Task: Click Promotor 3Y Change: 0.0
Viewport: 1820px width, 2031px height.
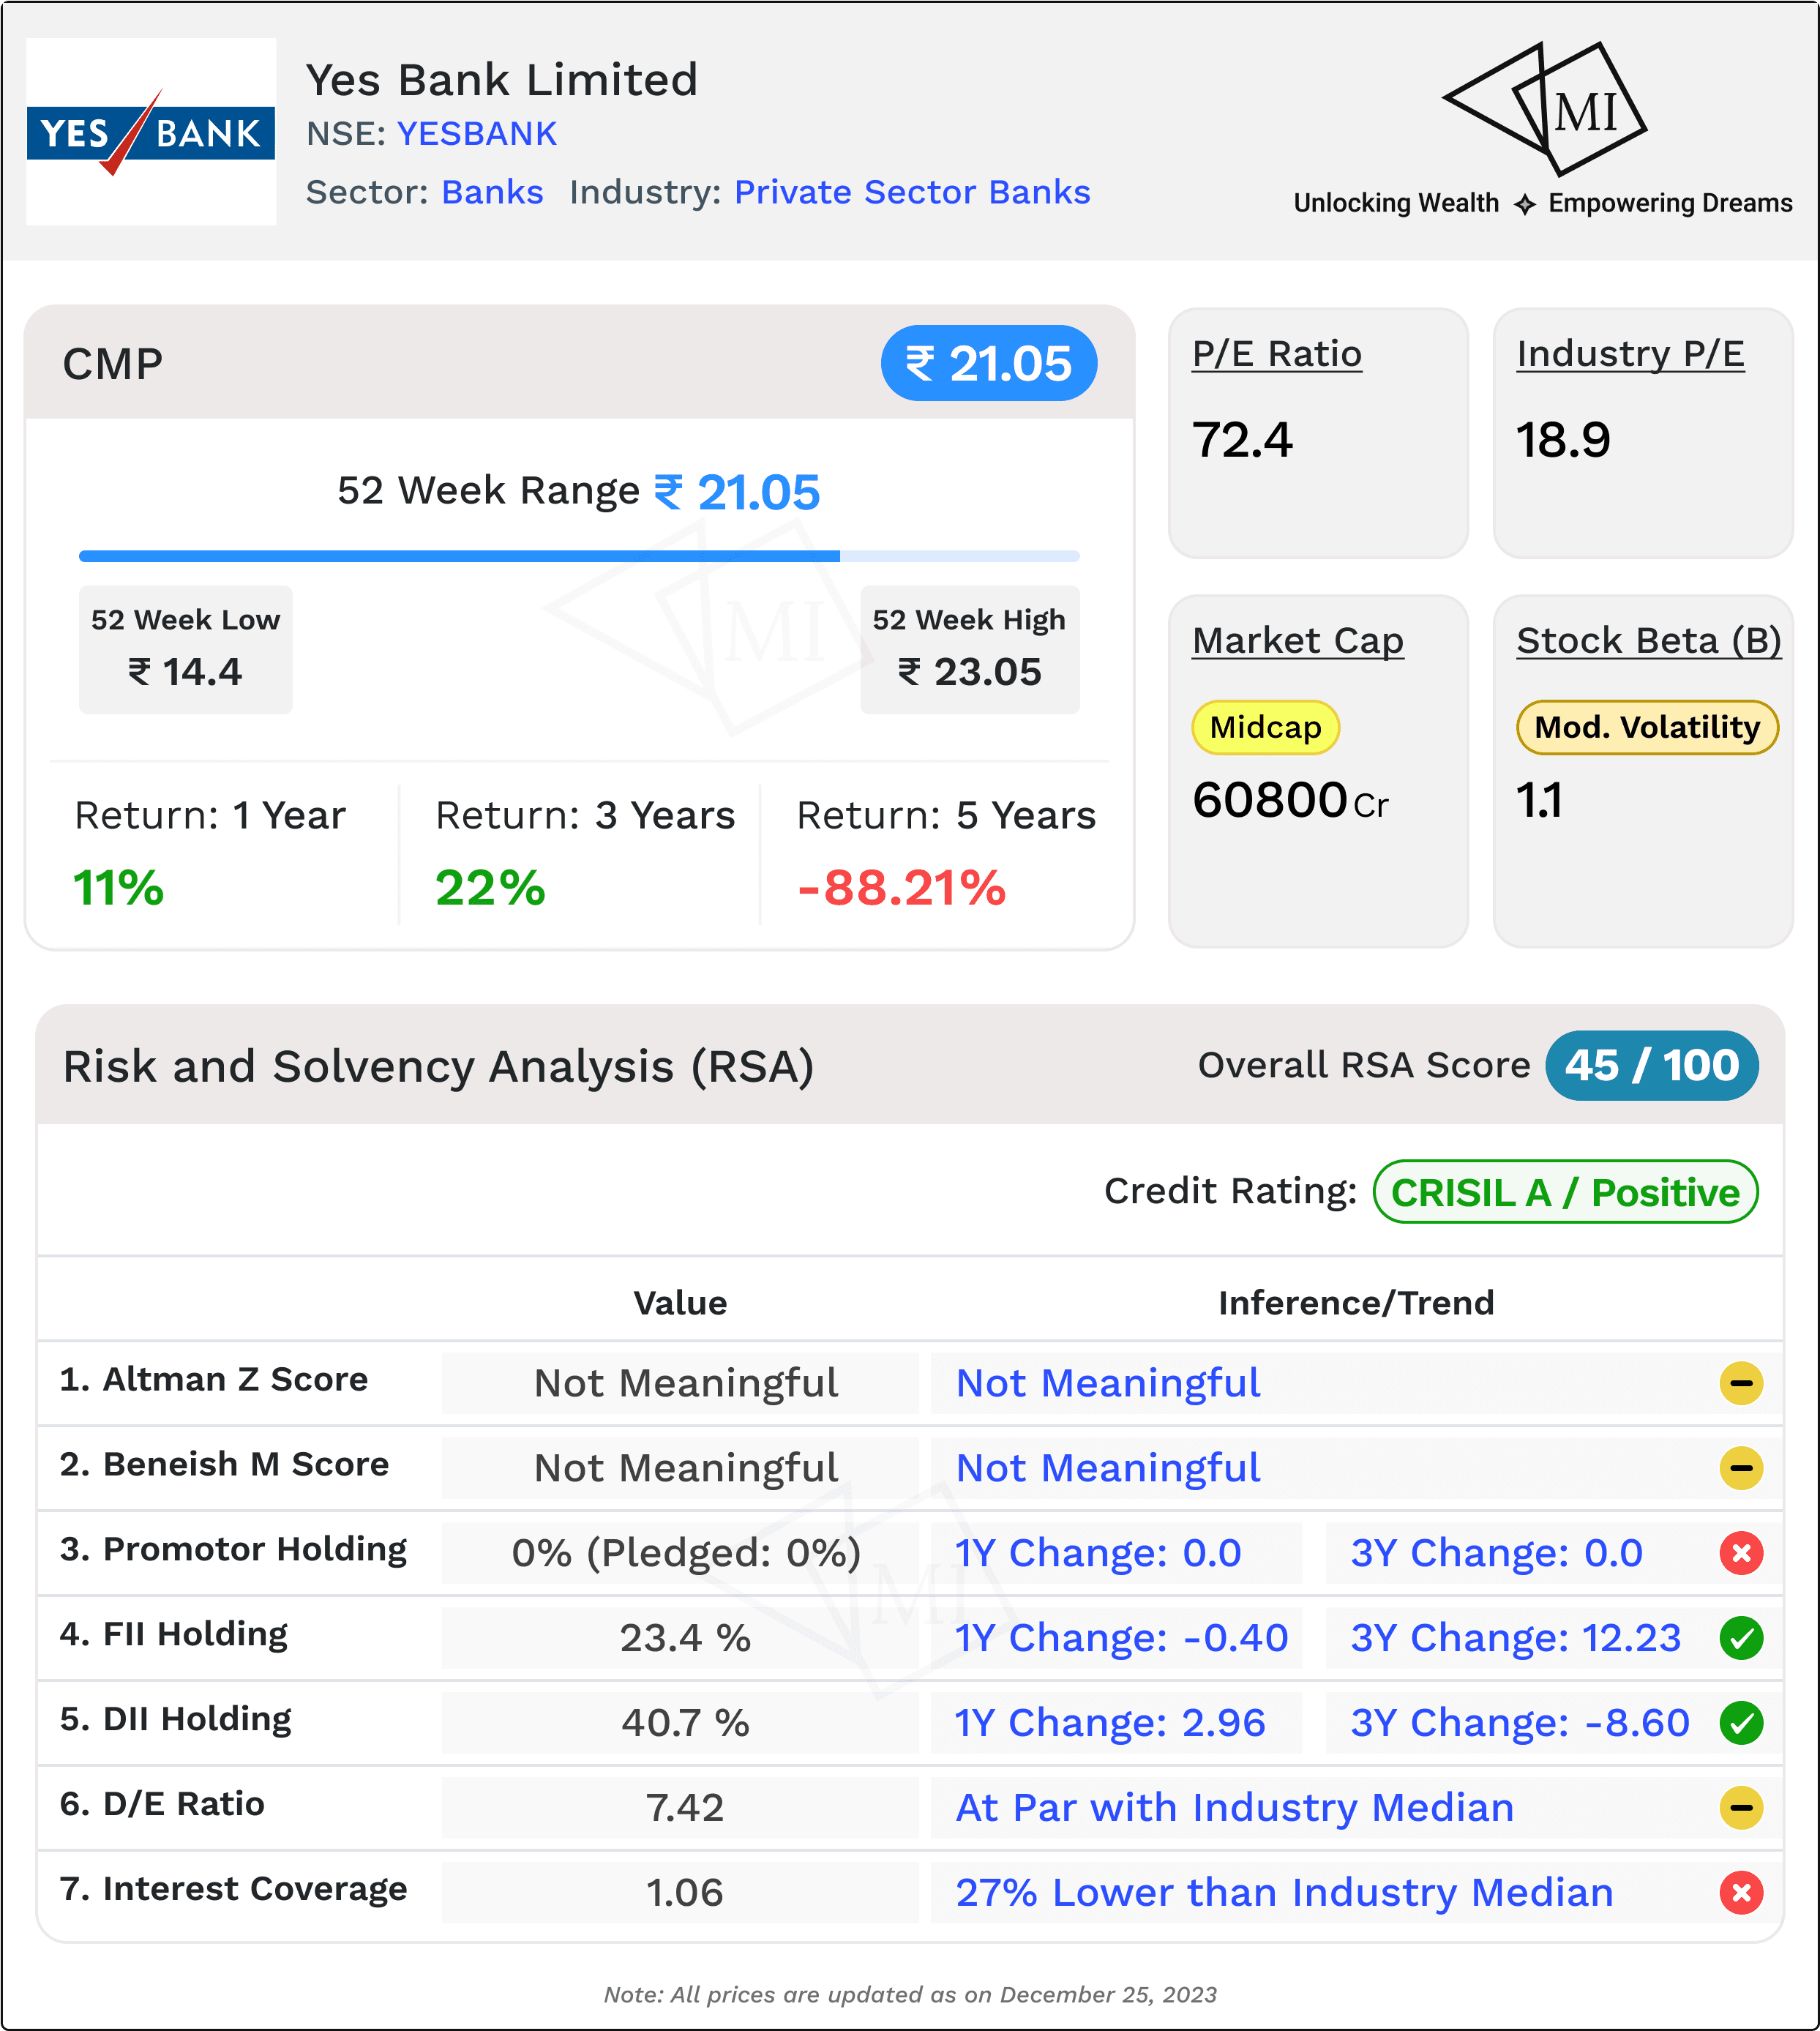Action: 1497,1553
